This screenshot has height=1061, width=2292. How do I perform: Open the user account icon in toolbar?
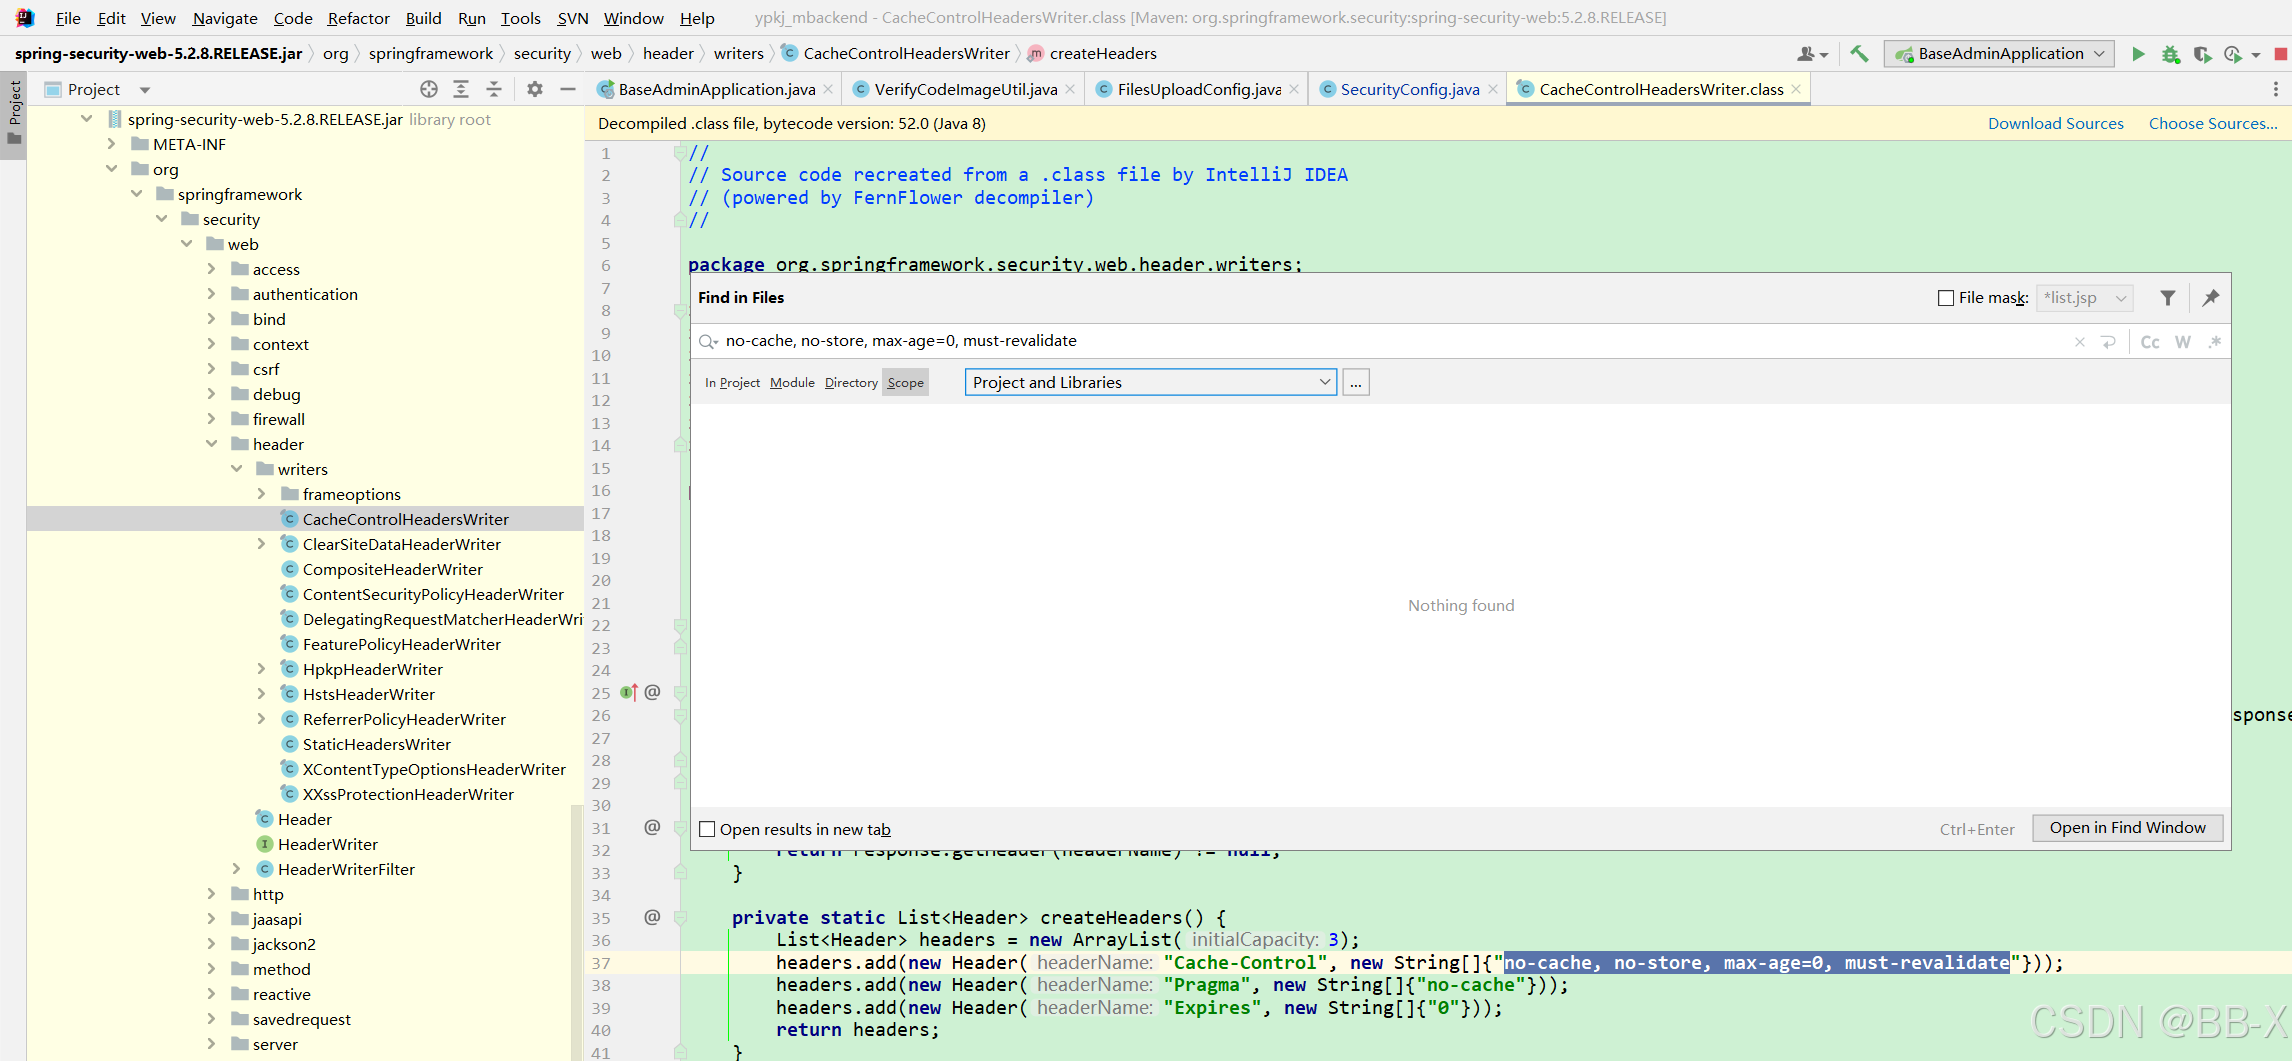[x=1812, y=54]
